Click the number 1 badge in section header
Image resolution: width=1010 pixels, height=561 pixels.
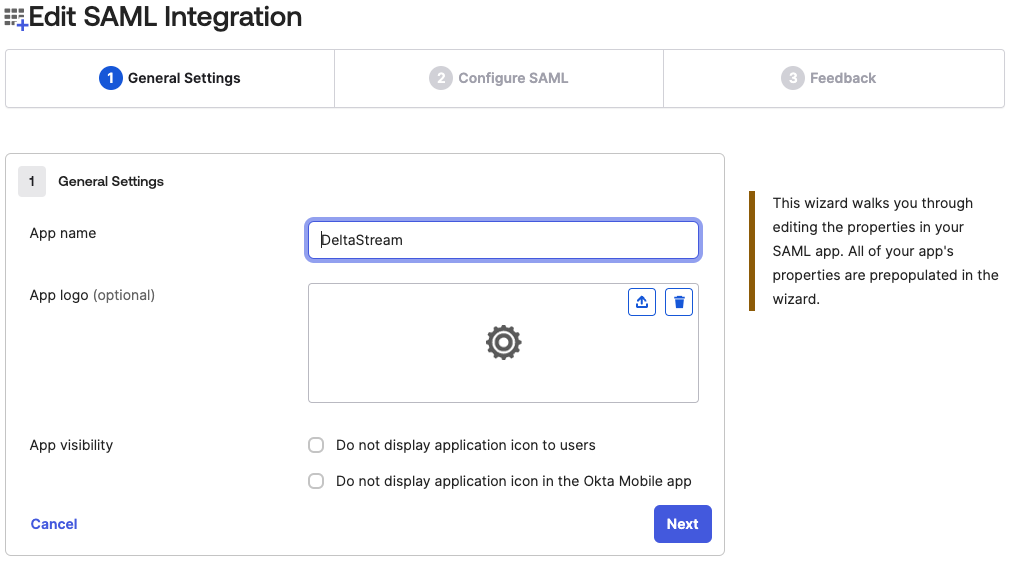(x=32, y=182)
